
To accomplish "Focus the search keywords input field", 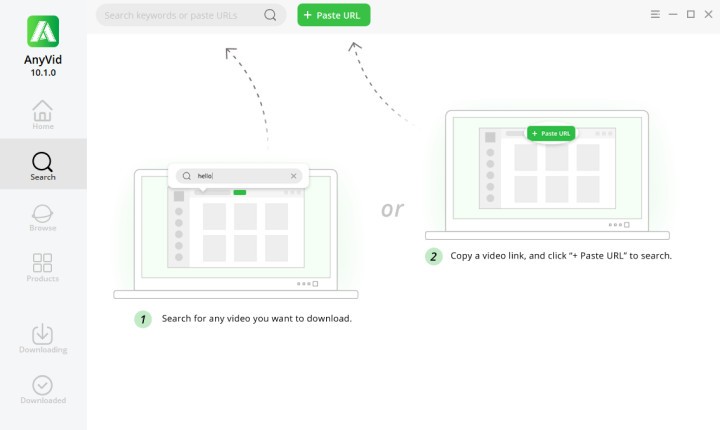I will pyautogui.click(x=180, y=15).
